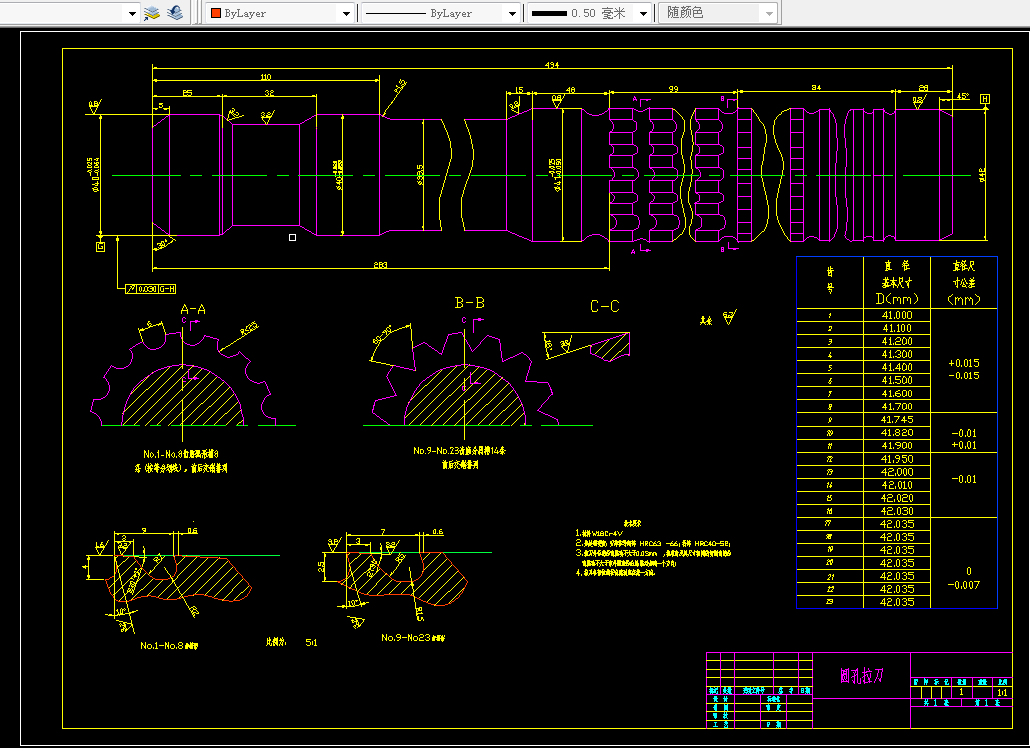Click the 42.010 diameter cell

tap(897, 485)
